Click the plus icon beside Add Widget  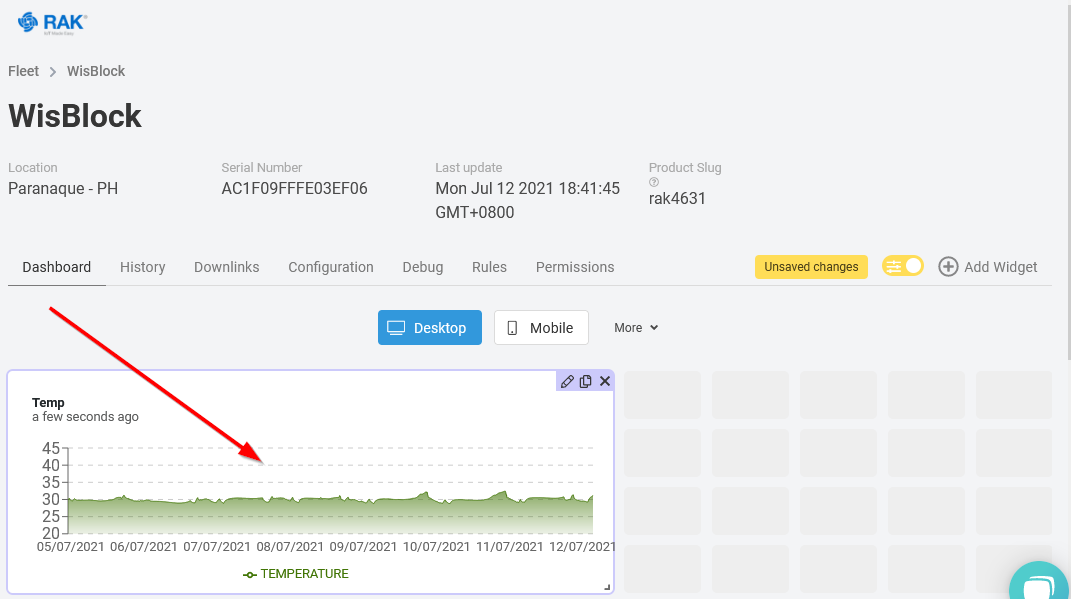[948, 266]
